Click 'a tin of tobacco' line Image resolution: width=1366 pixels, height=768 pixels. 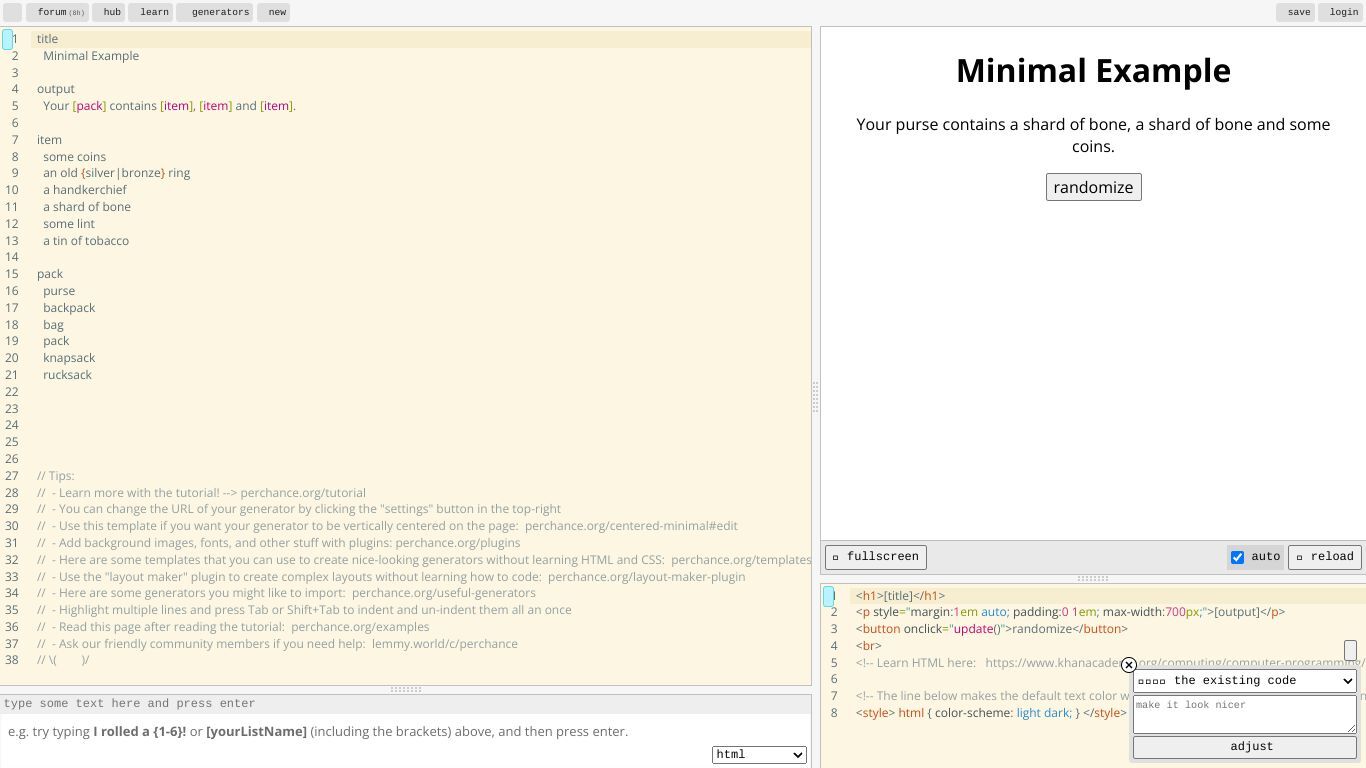[86, 241]
